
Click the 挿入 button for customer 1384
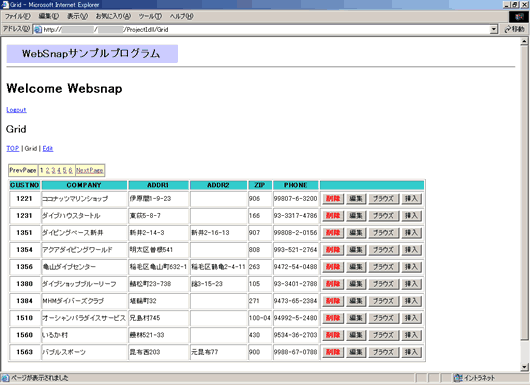pyautogui.click(x=412, y=301)
